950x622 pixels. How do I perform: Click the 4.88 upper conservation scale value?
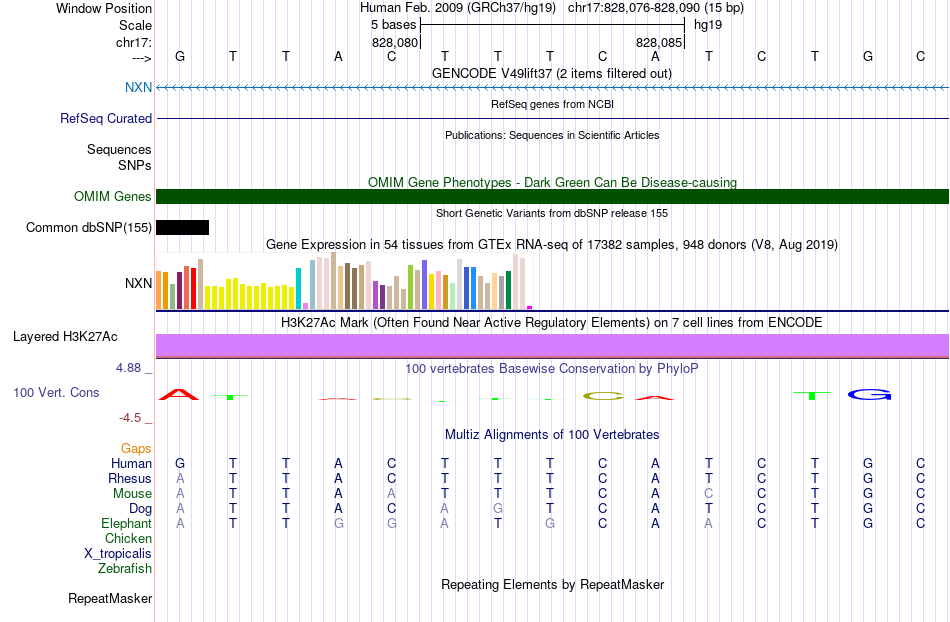(x=128, y=368)
